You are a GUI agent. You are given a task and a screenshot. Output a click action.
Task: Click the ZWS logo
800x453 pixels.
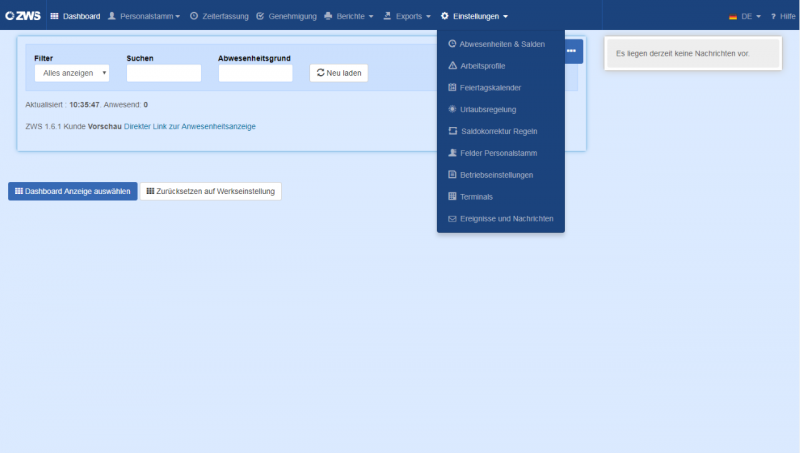point(23,16)
